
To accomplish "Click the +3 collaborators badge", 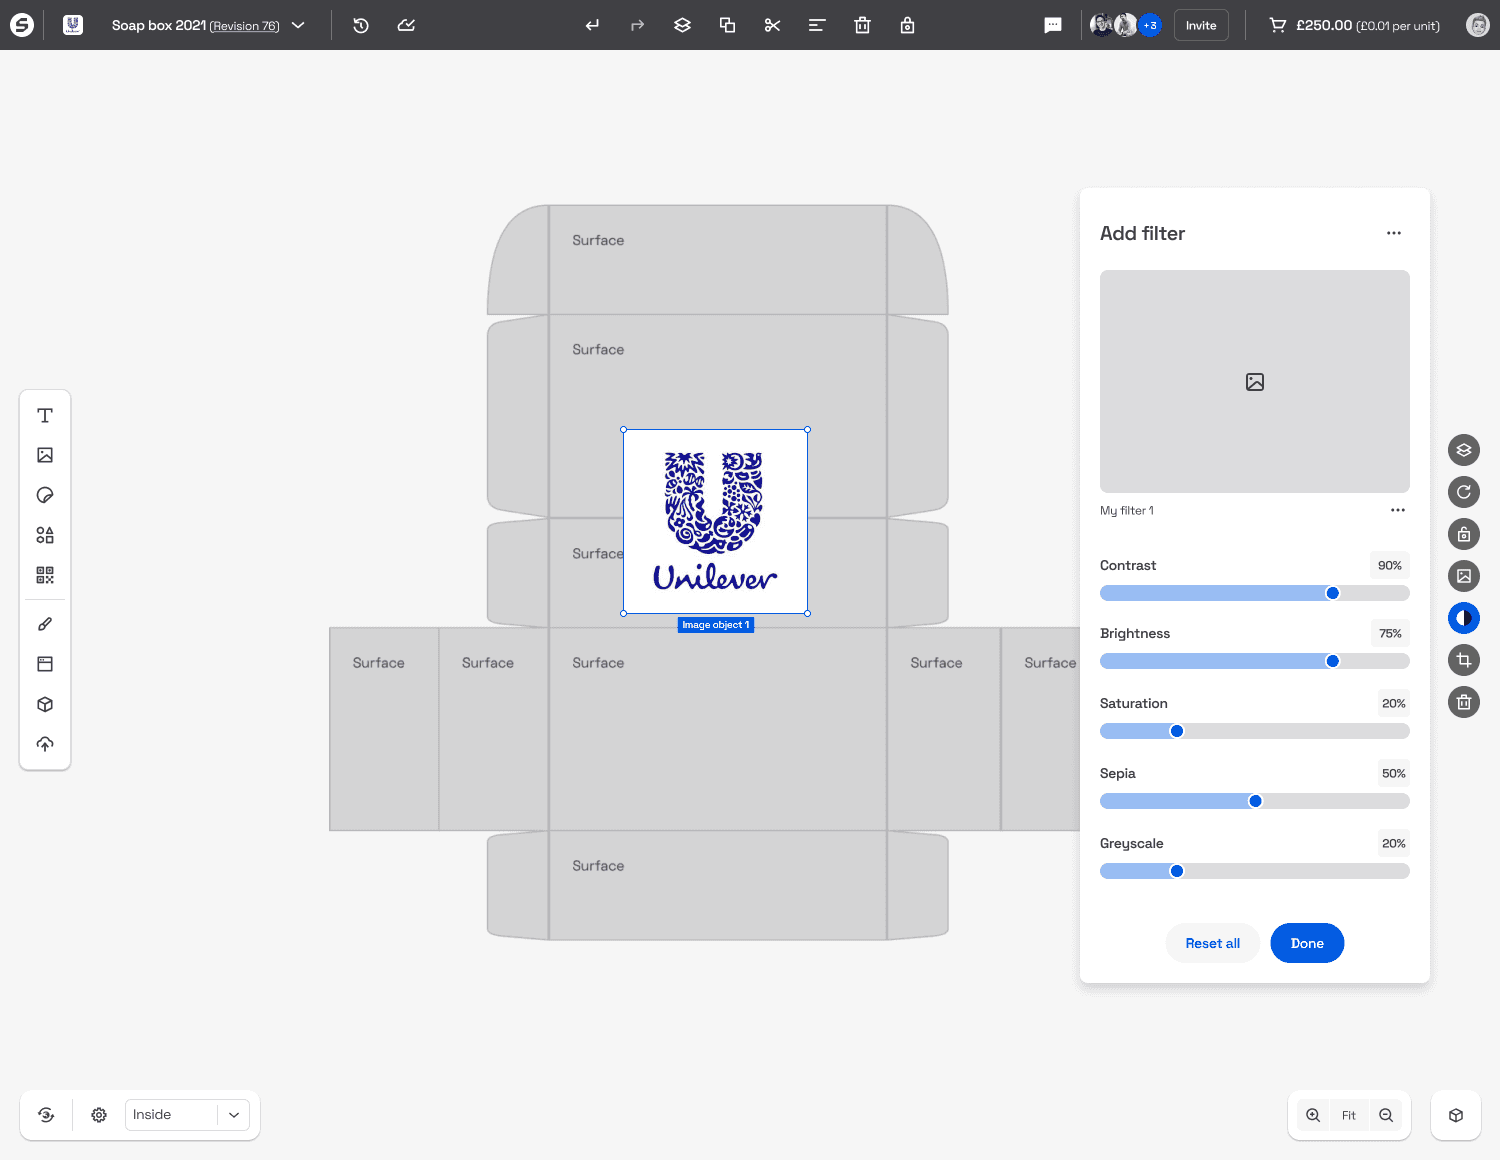I will click(x=1150, y=25).
